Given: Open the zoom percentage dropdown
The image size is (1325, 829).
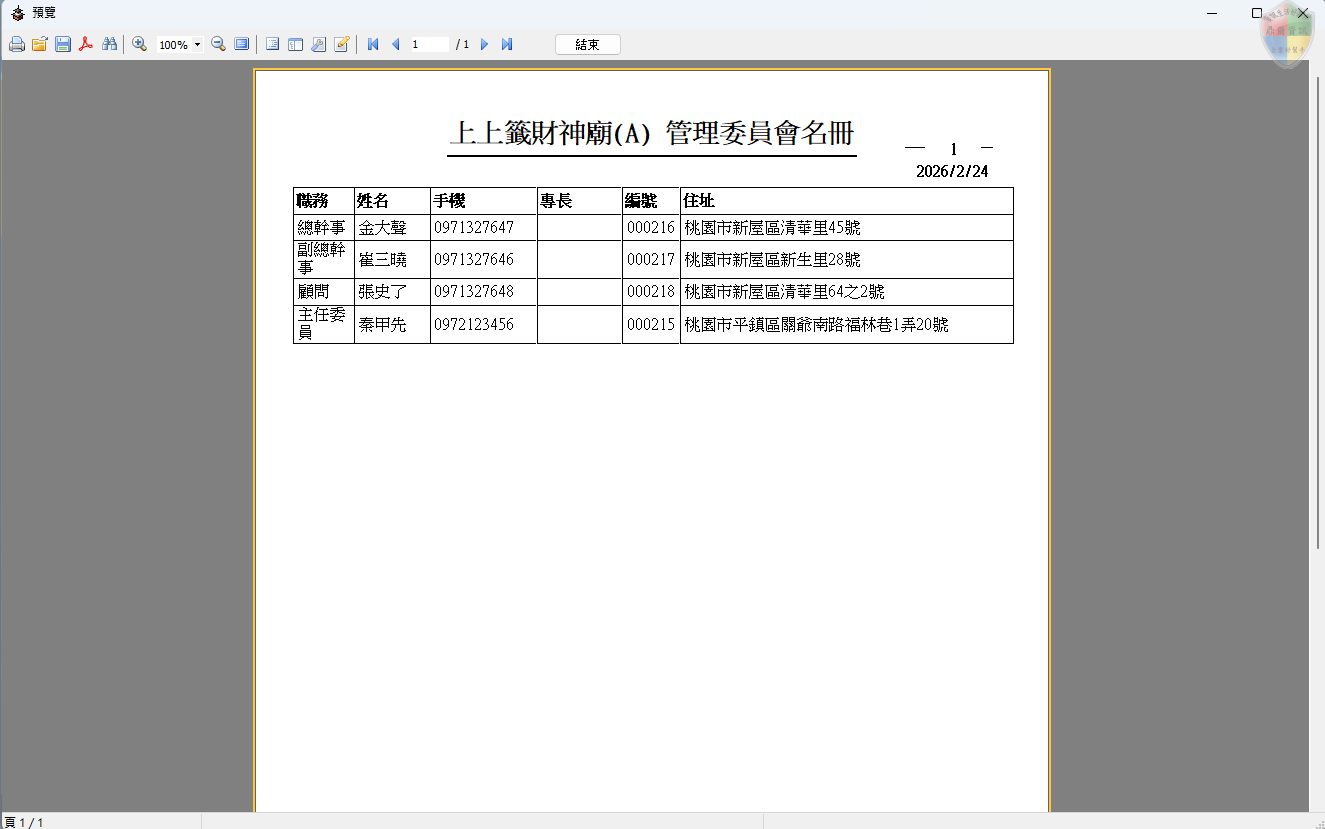Looking at the screenshot, I should (197, 44).
